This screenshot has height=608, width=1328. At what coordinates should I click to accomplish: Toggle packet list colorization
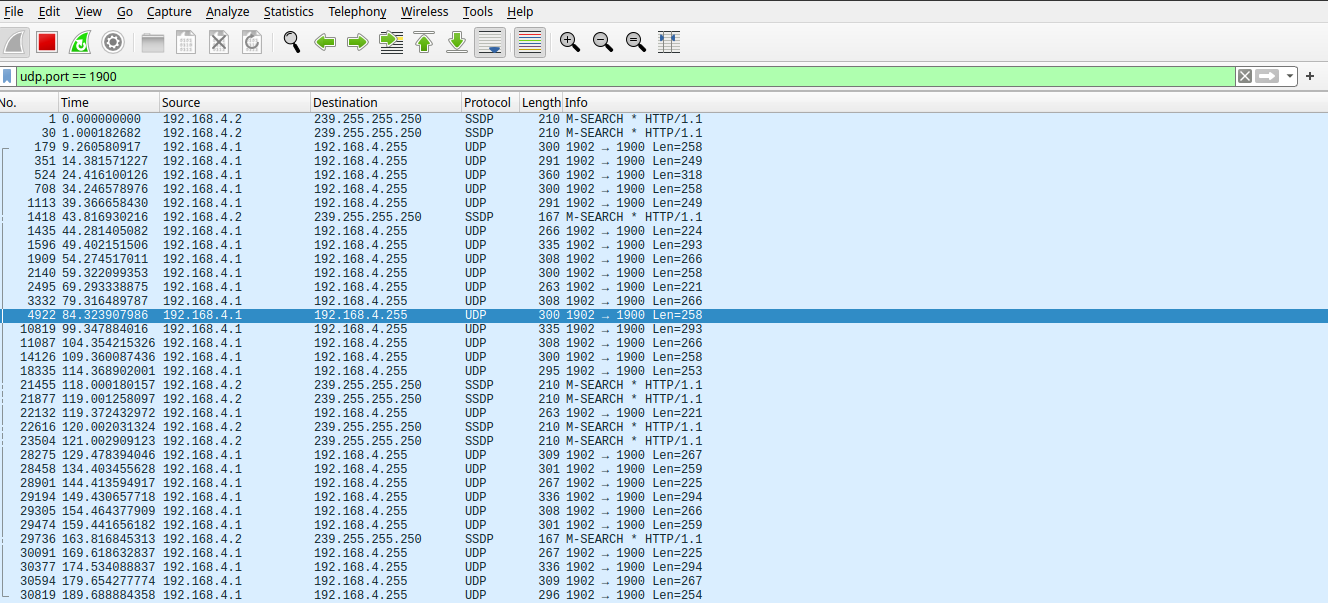(530, 42)
